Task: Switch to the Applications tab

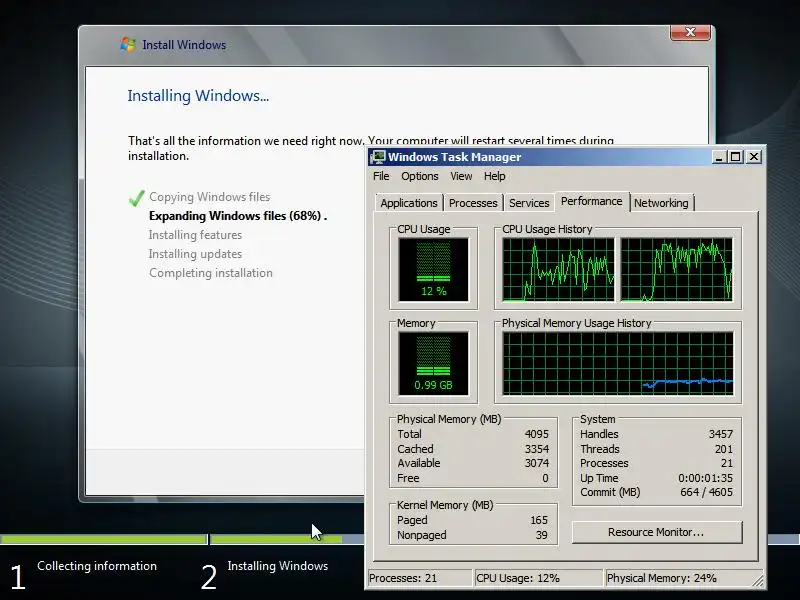Action: tap(409, 203)
